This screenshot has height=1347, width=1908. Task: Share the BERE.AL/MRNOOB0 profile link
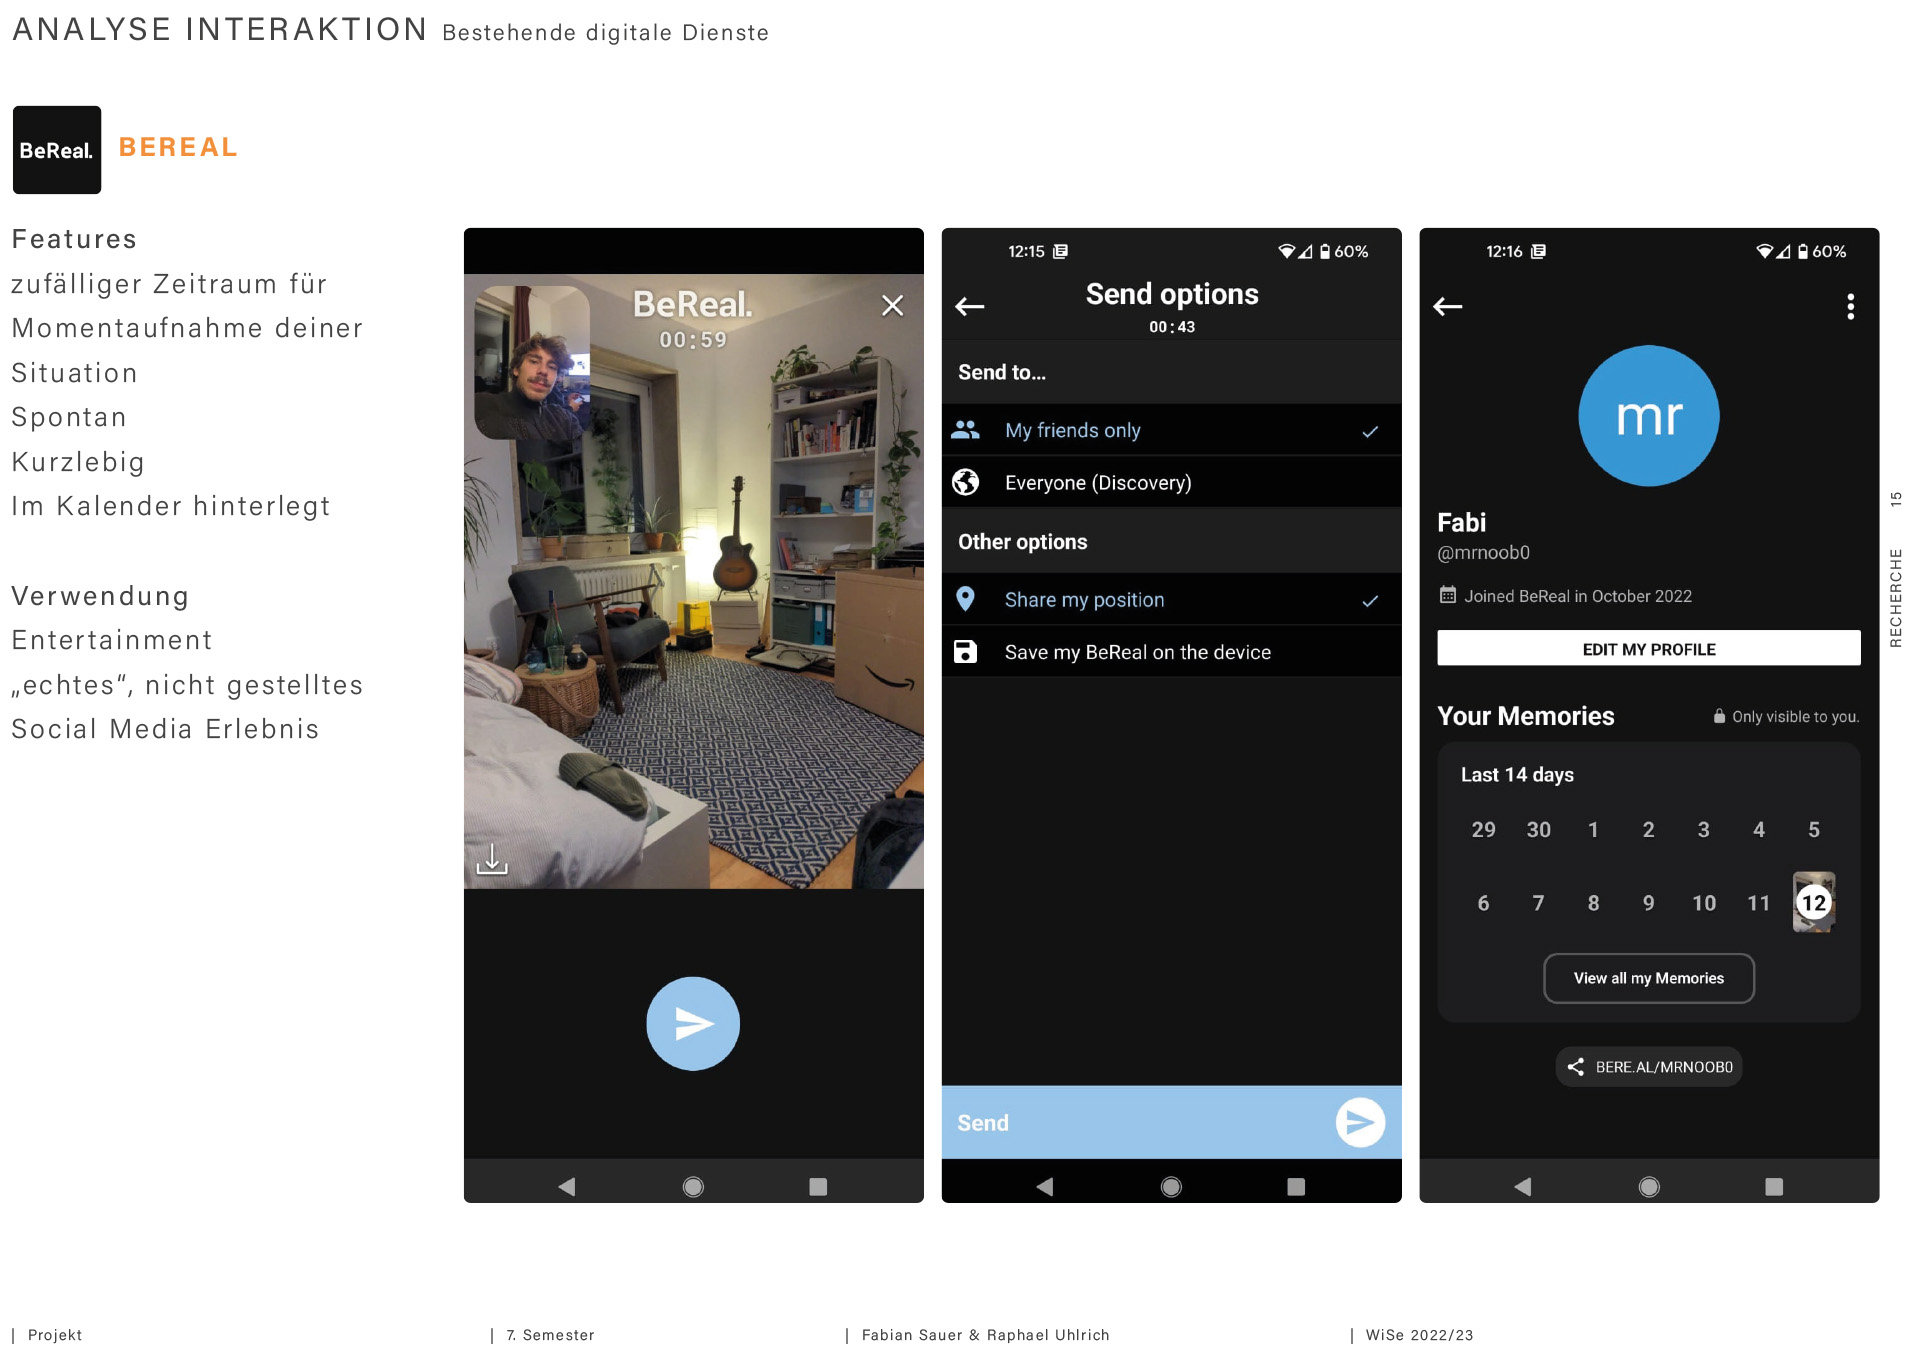tap(1649, 1067)
